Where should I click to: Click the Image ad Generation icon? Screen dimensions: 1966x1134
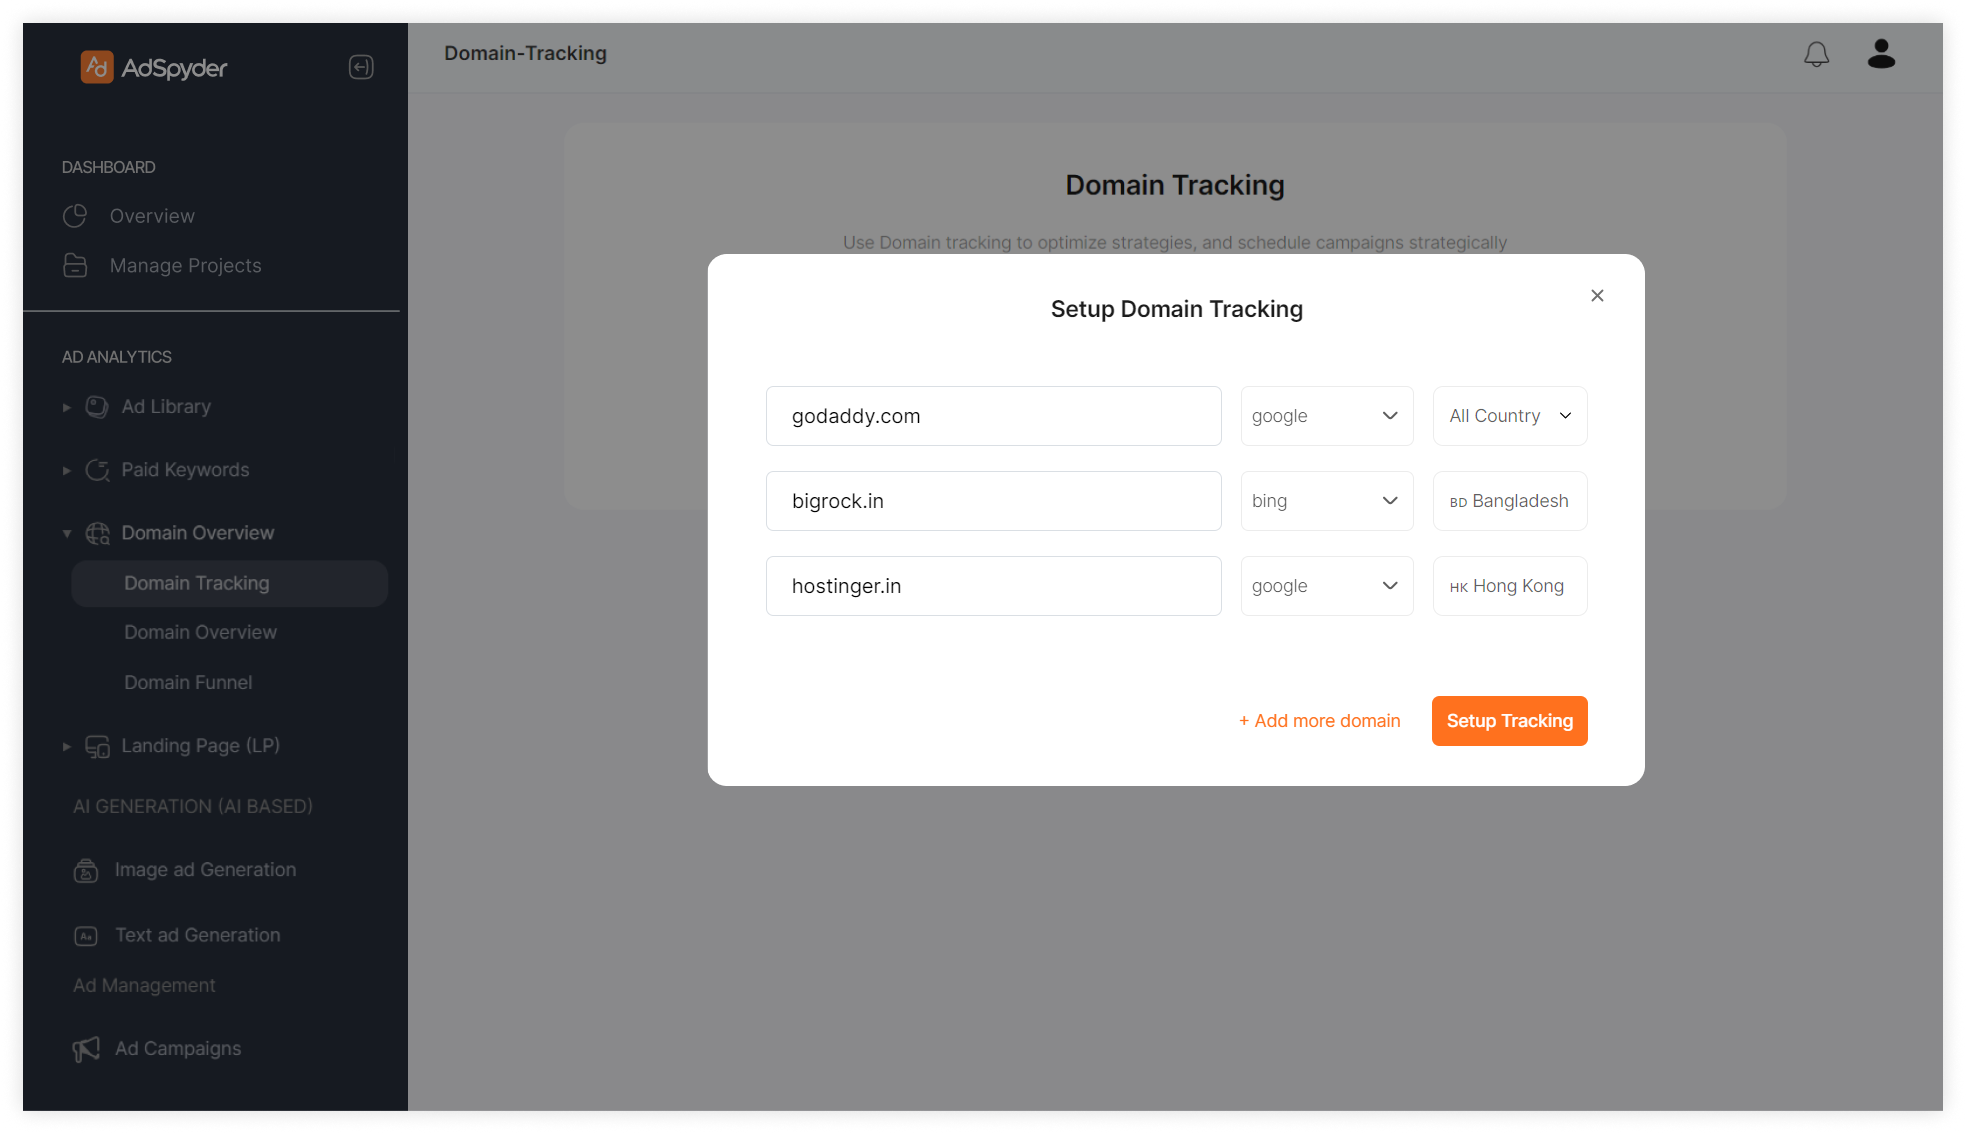pos(86,870)
